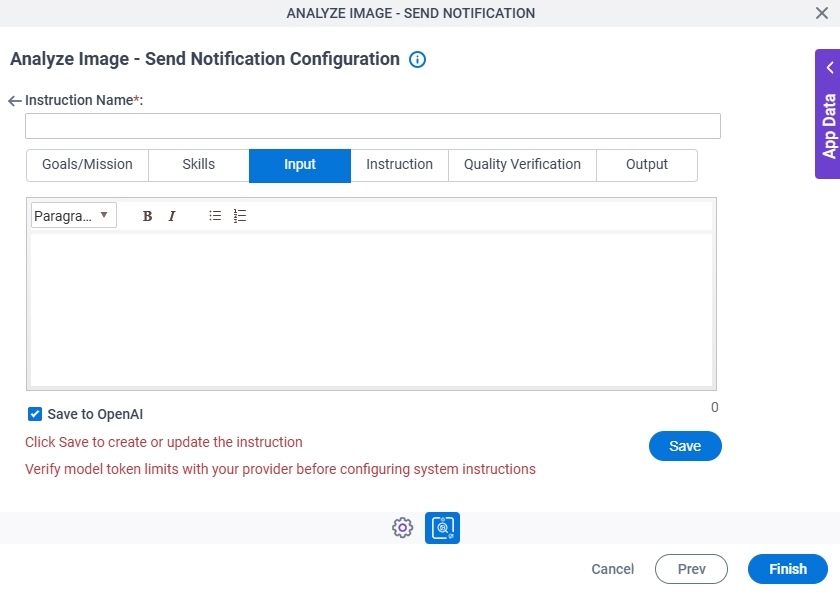Focus the Instruction Name text field
The image size is (840, 592).
coord(373,126)
